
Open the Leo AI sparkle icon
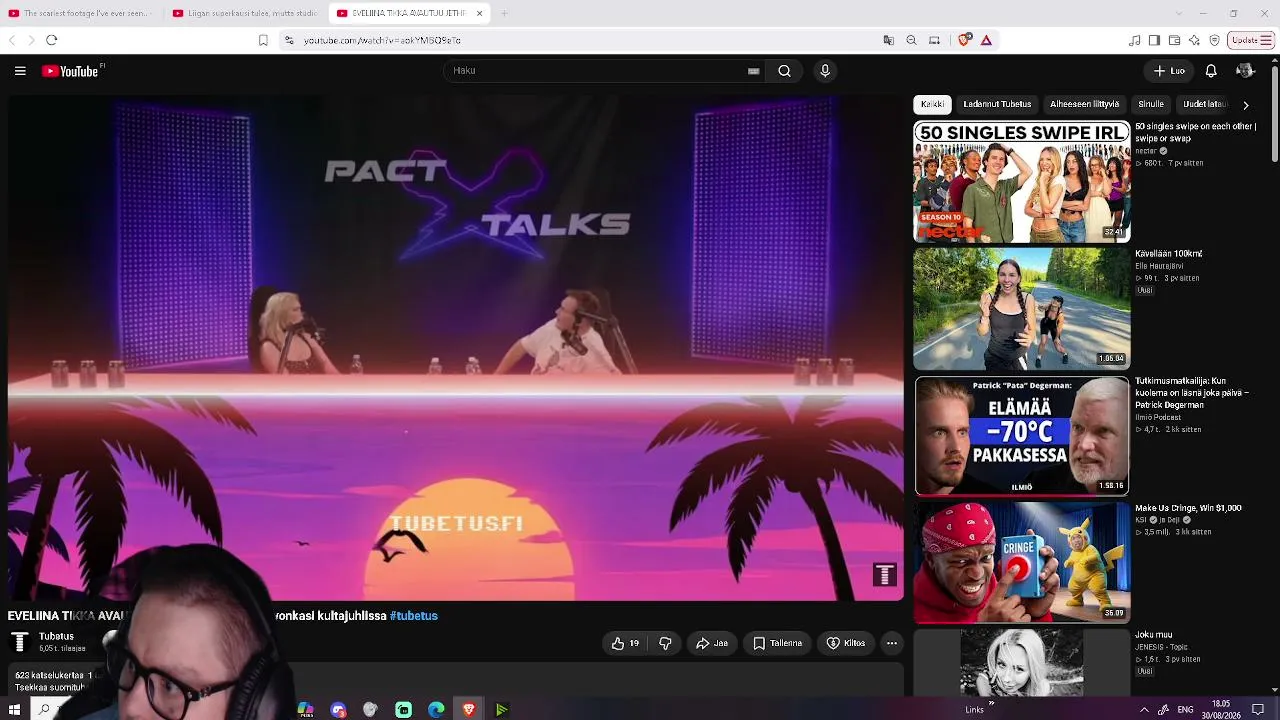tap(1194, 40)
